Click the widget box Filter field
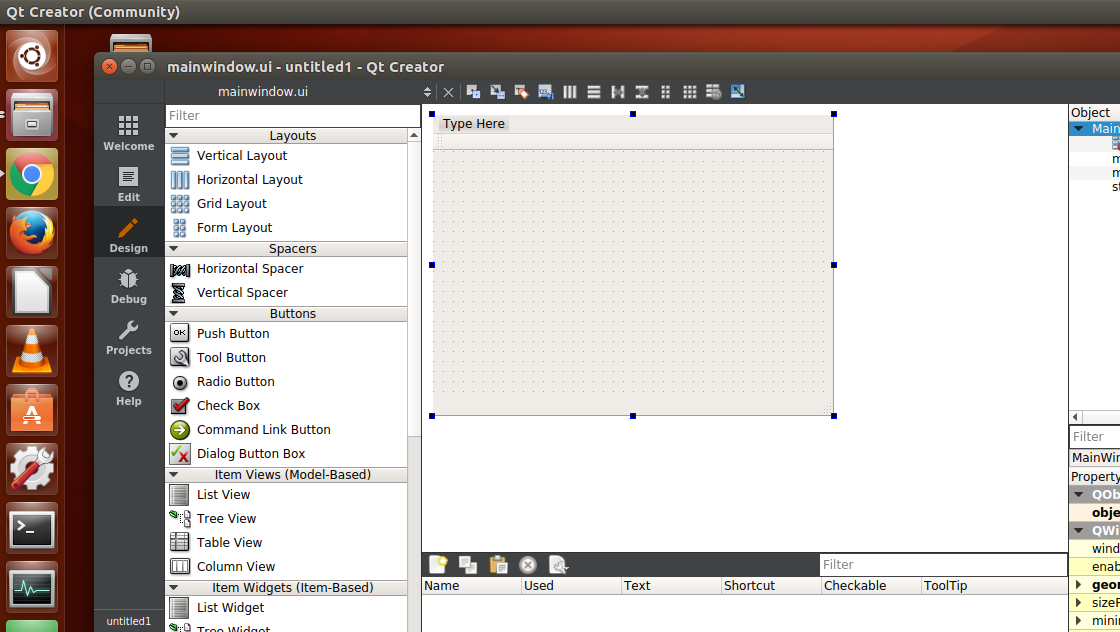Screen dimensions: 1120x632 point(286,115)
